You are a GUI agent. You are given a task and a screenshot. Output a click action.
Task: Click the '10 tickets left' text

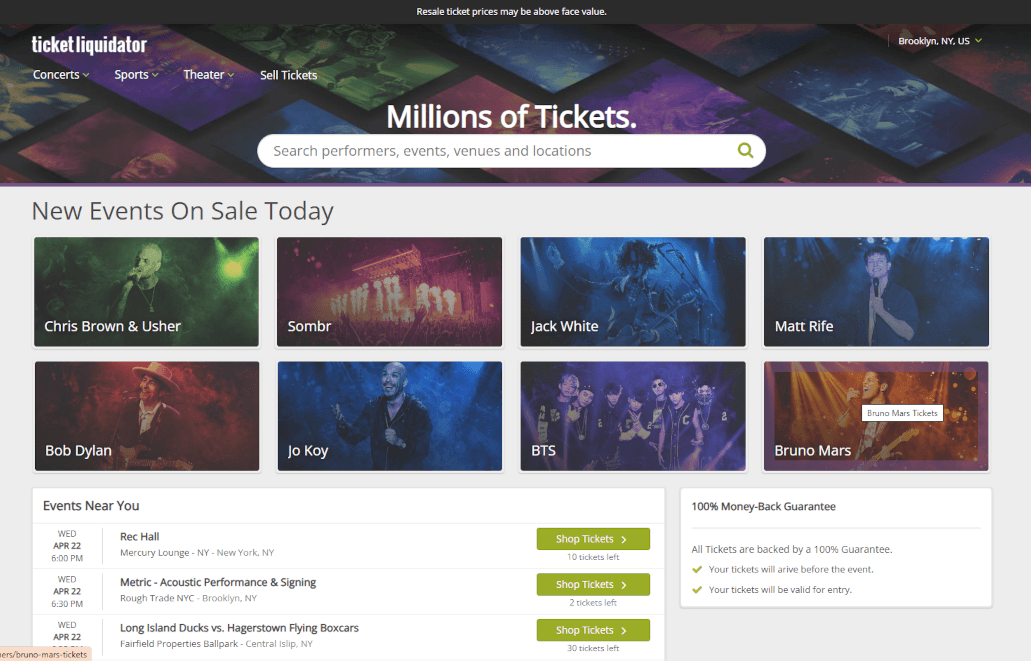pos(593,557)
